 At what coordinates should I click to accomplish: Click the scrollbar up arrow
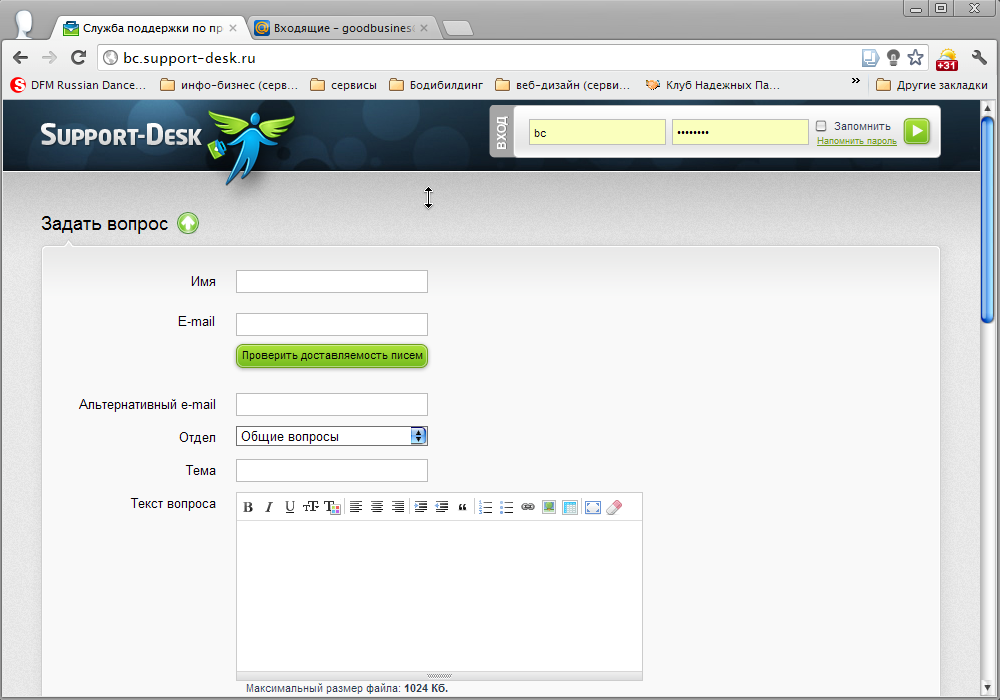pos(987,106)
